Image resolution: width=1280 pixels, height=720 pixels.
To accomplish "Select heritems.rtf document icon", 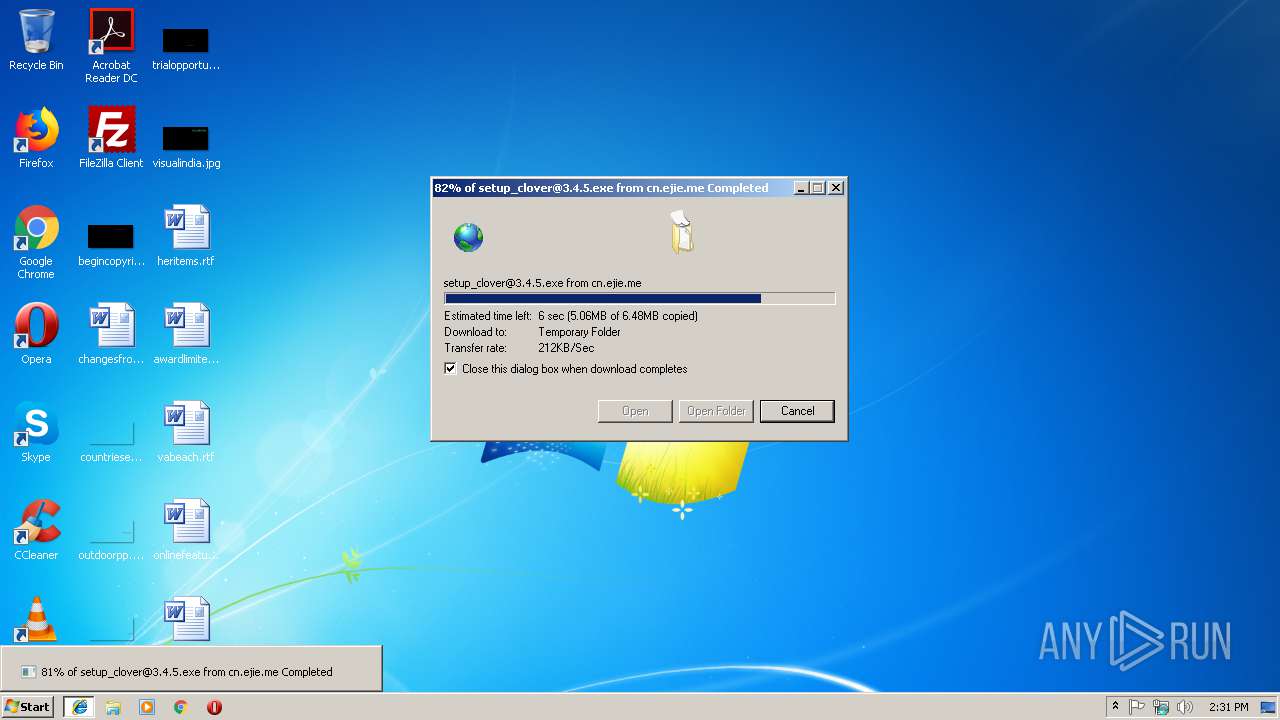I will tap(186, 236).
